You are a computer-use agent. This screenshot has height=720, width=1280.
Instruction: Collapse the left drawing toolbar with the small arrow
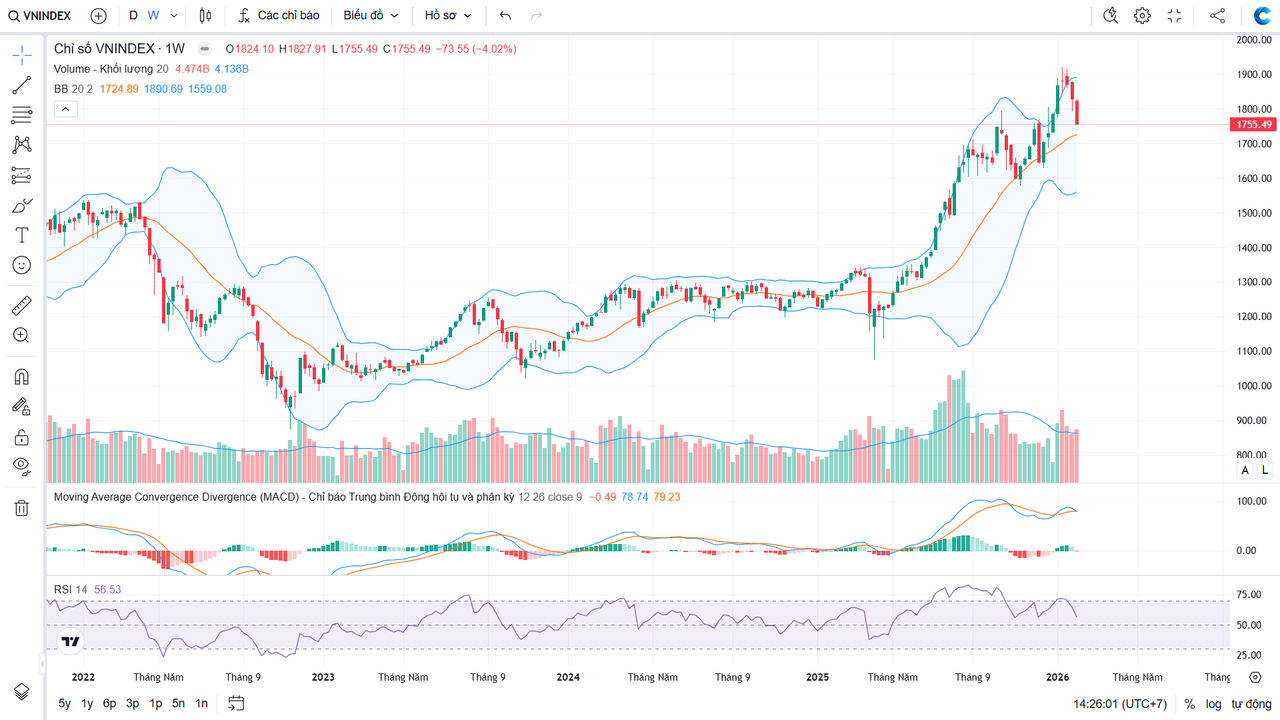coord(43,662)
